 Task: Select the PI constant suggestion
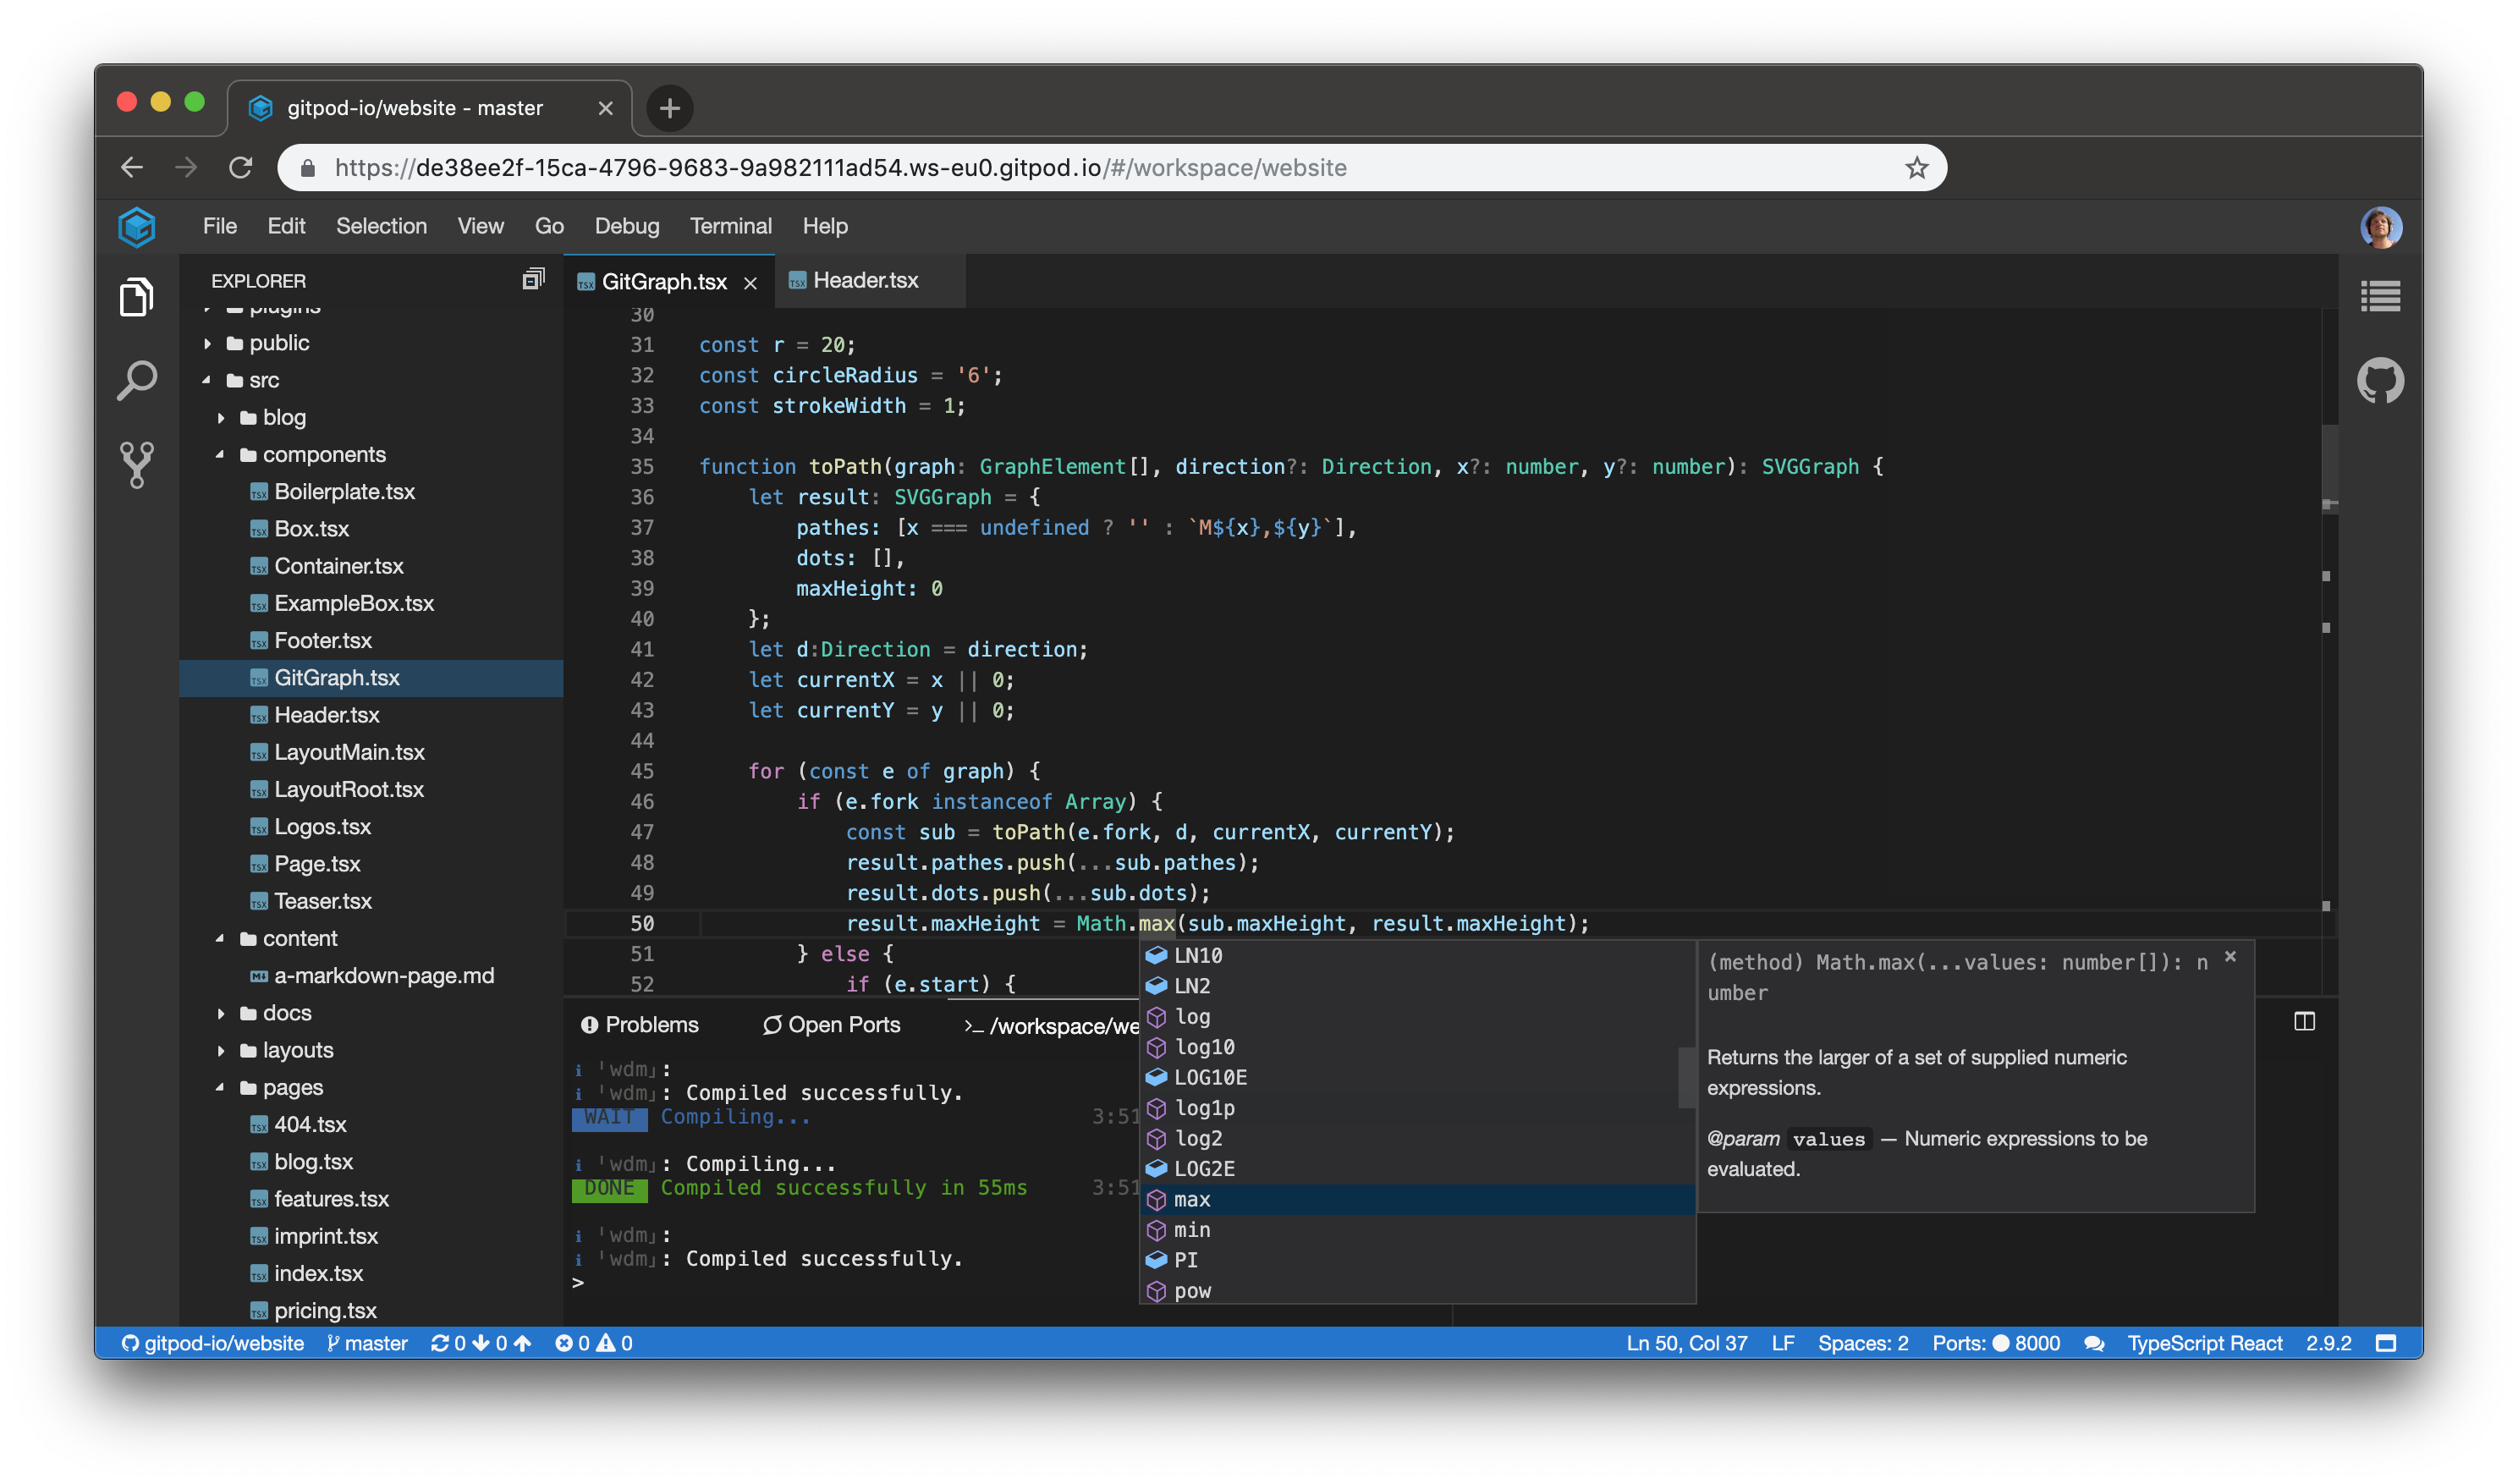(x=1417, y=1260)
